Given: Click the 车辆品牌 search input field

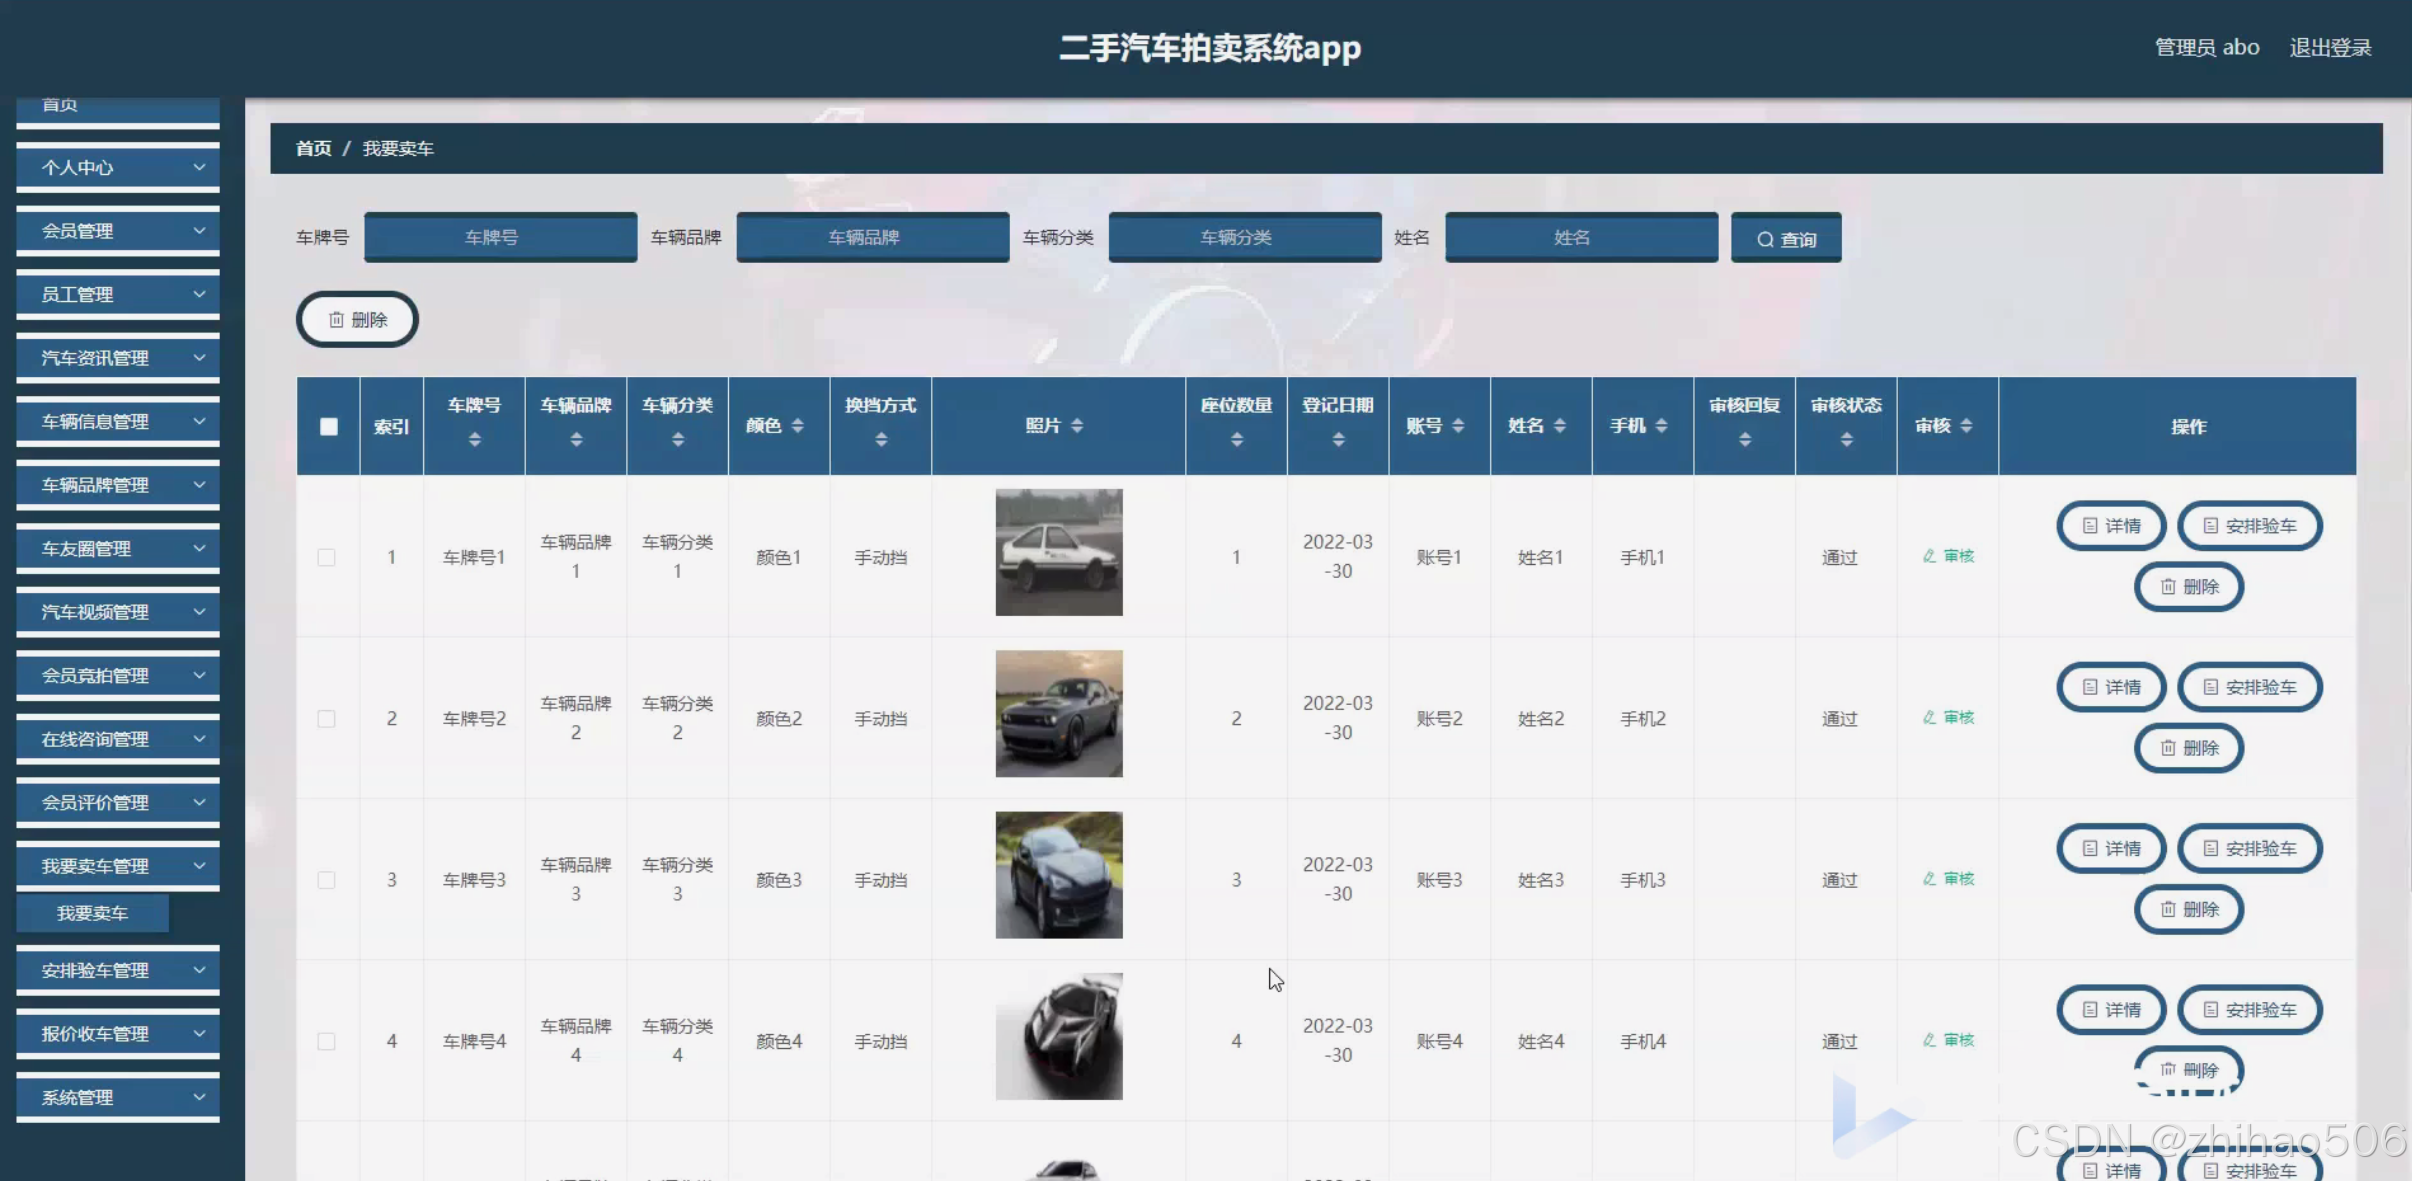Looking at the screenshot, I should (872, 237).
